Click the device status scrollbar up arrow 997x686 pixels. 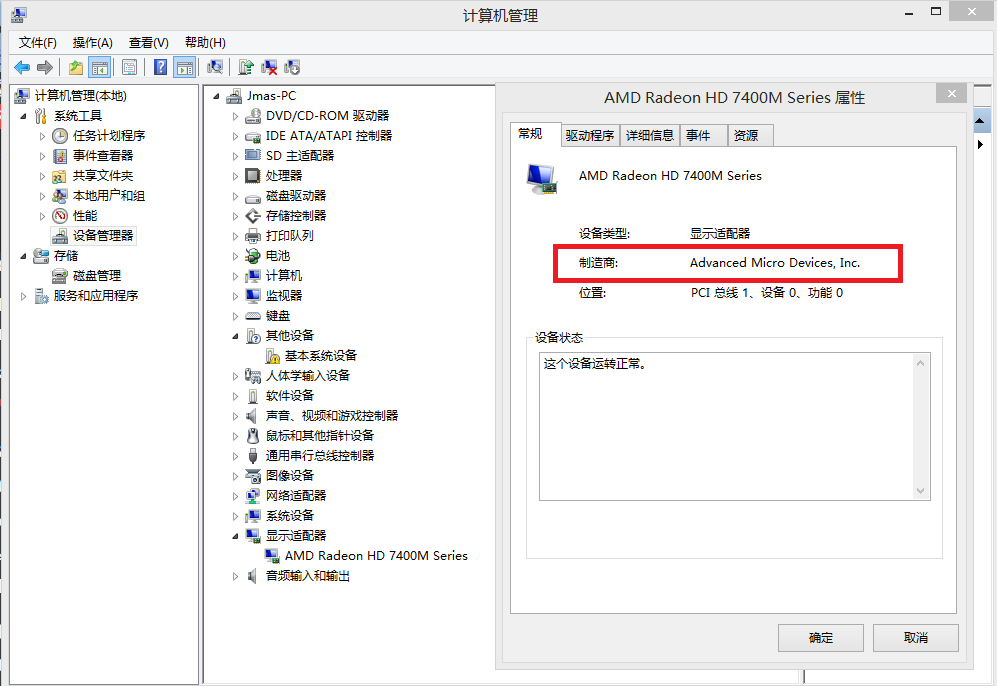[x=921, y=363]
